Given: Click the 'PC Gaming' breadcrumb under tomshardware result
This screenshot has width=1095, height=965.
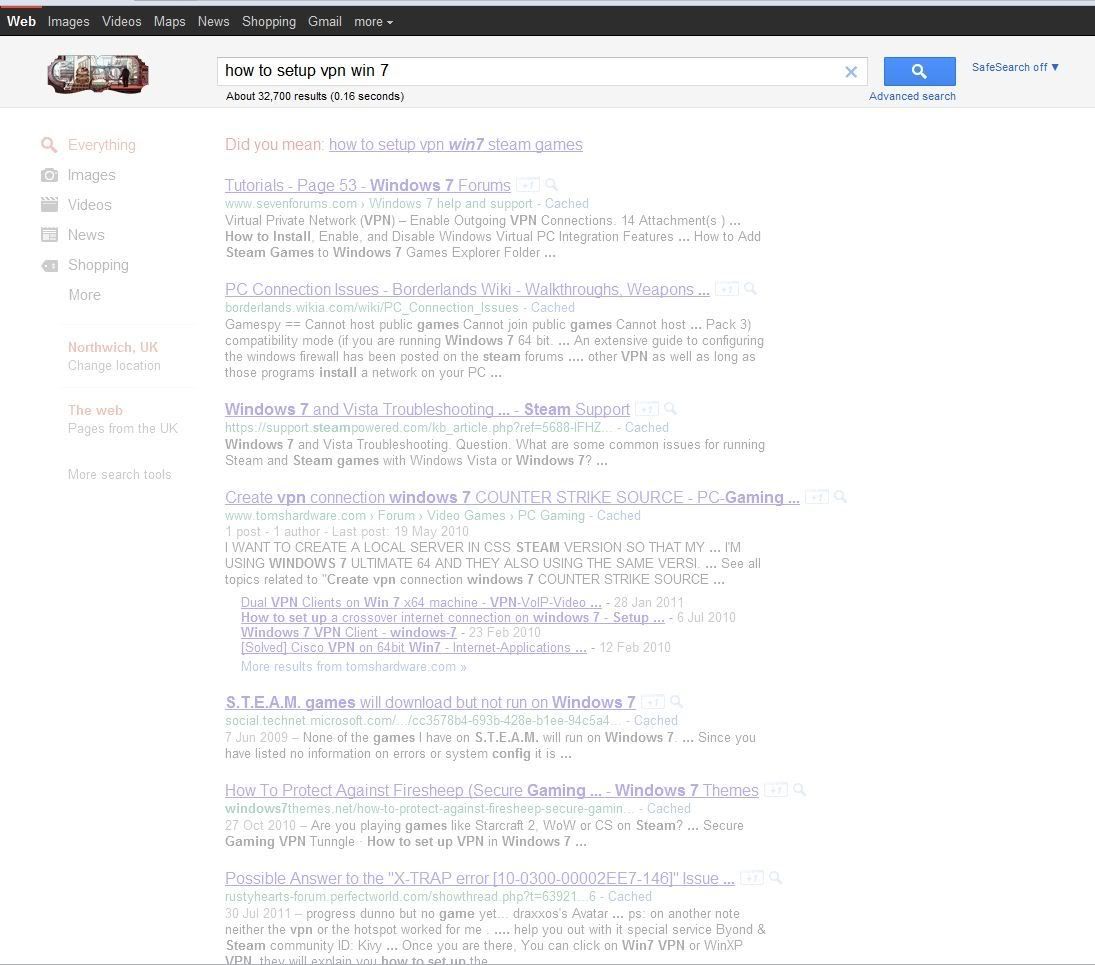Looking at the screenshot, I should (551, 515).
